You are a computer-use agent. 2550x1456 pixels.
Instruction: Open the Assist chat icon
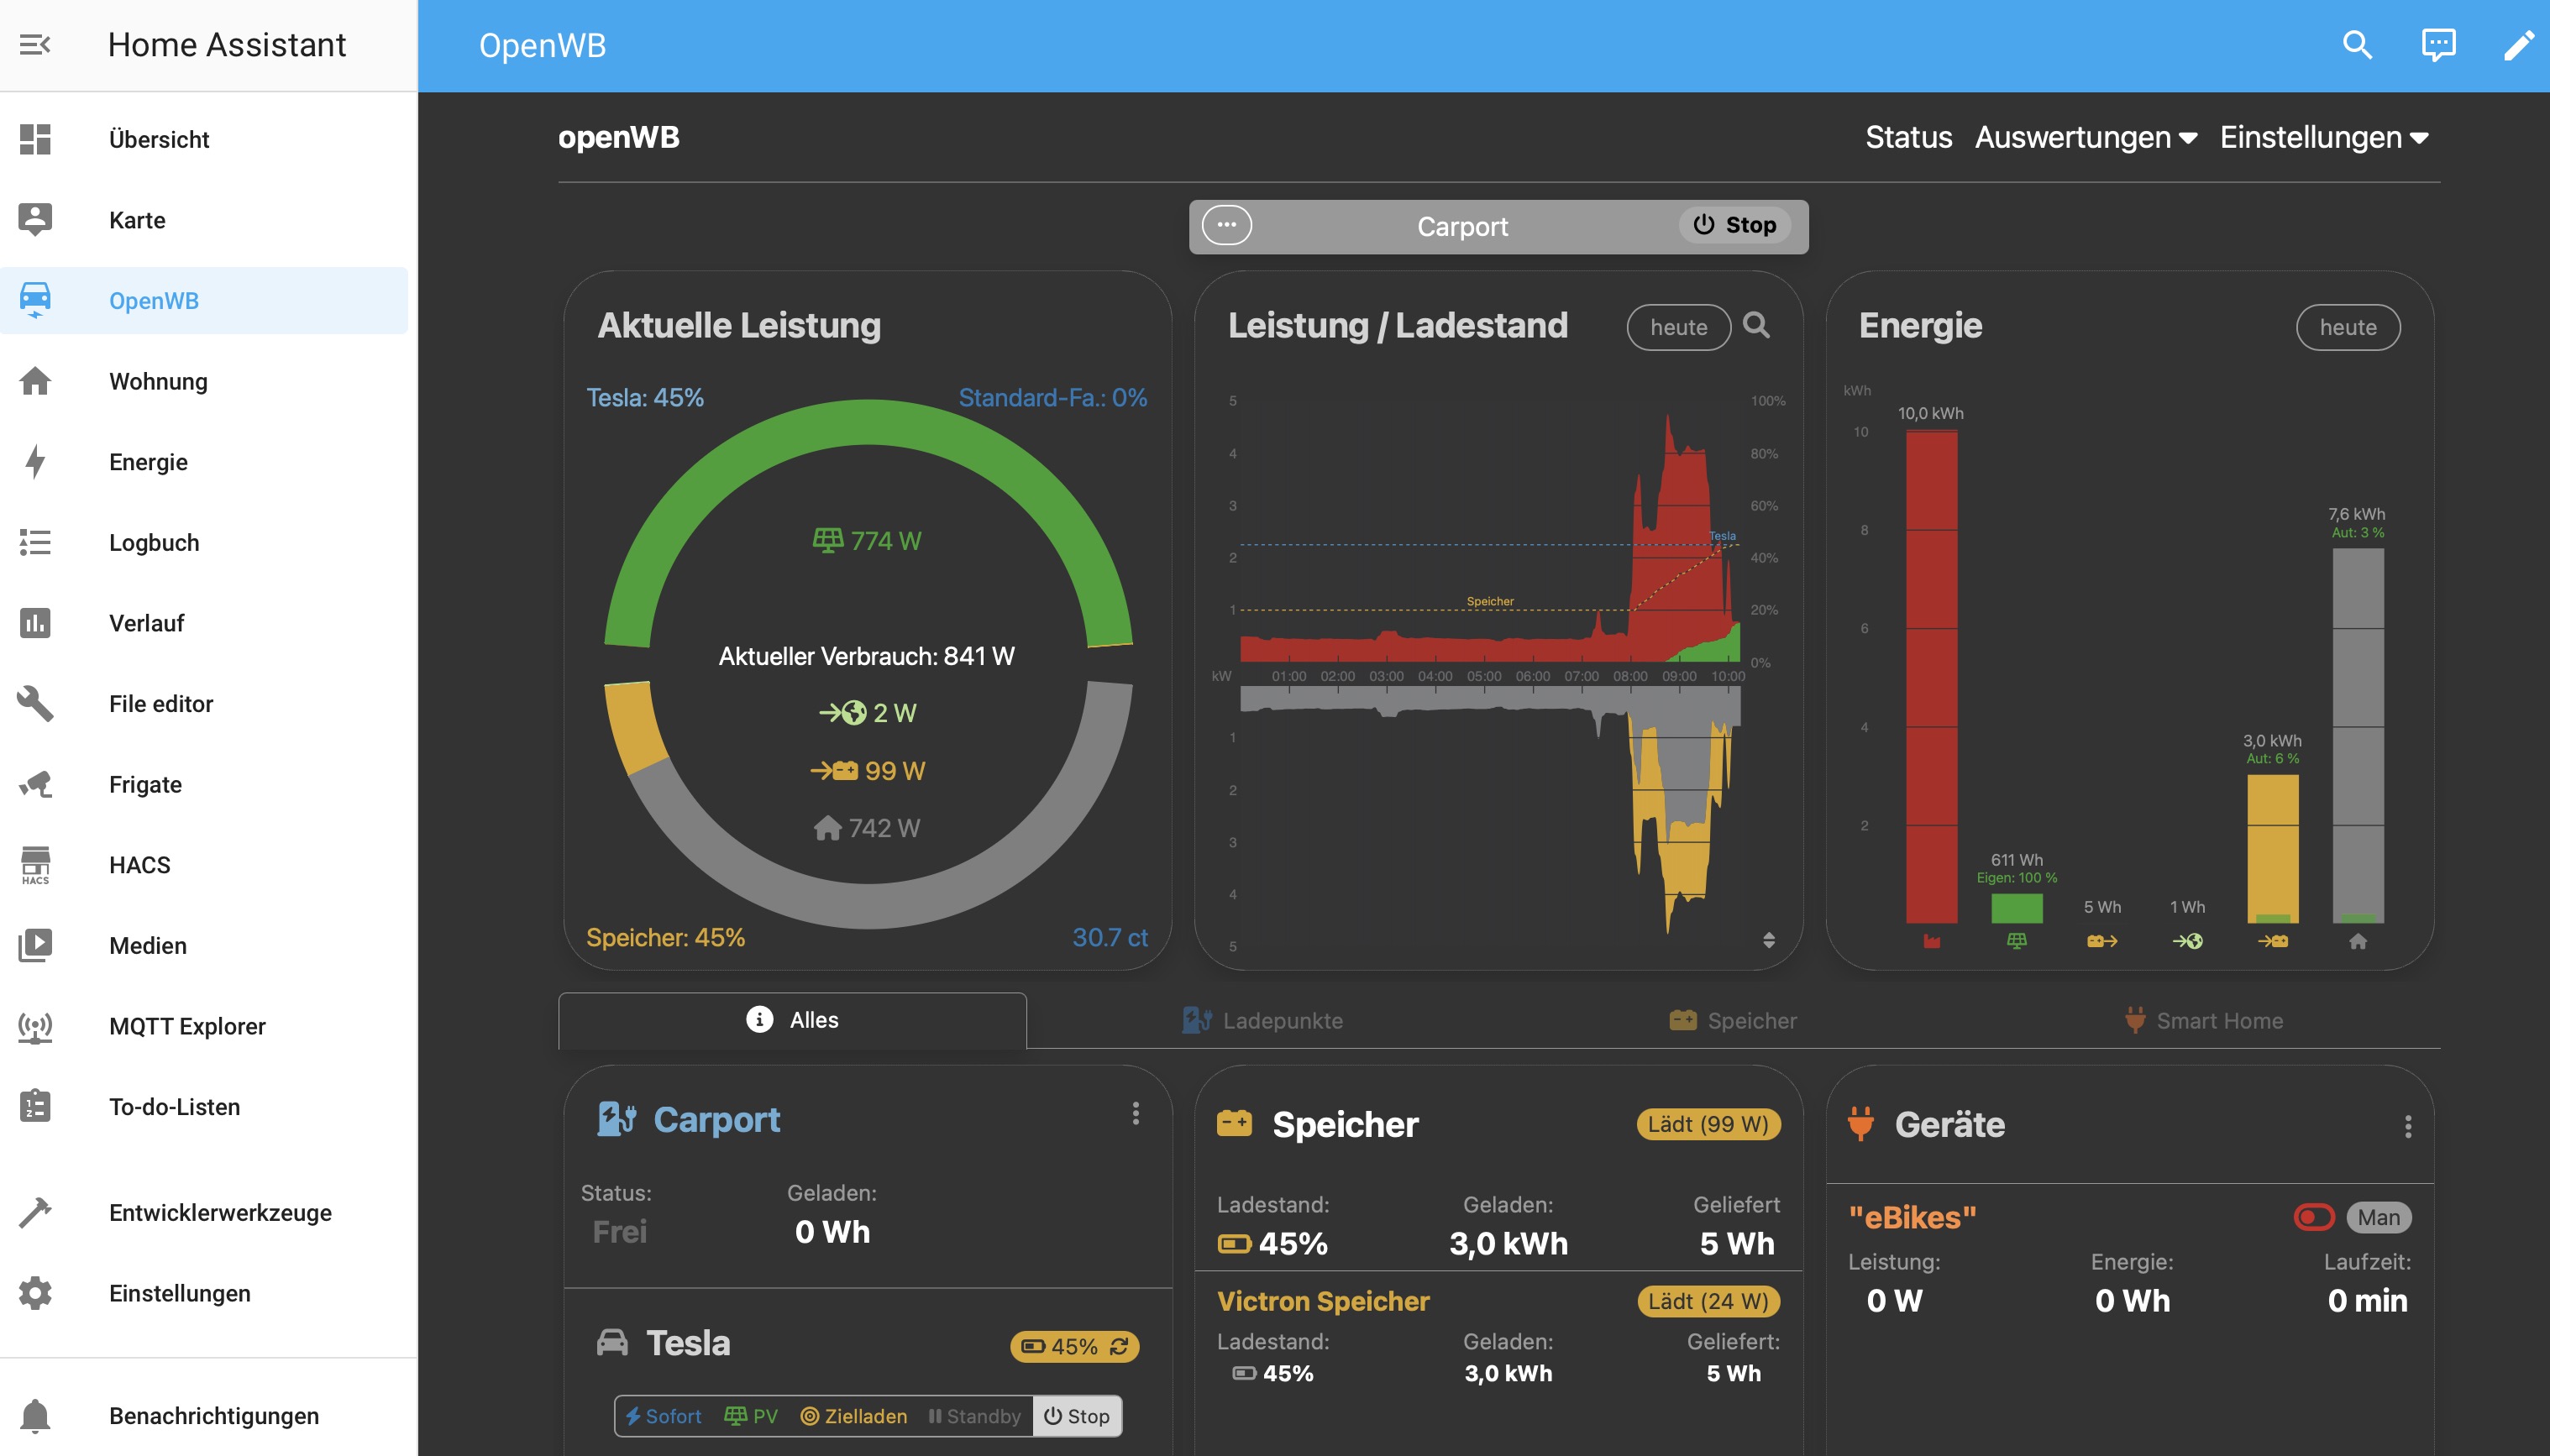click(x=2438, y=45)
